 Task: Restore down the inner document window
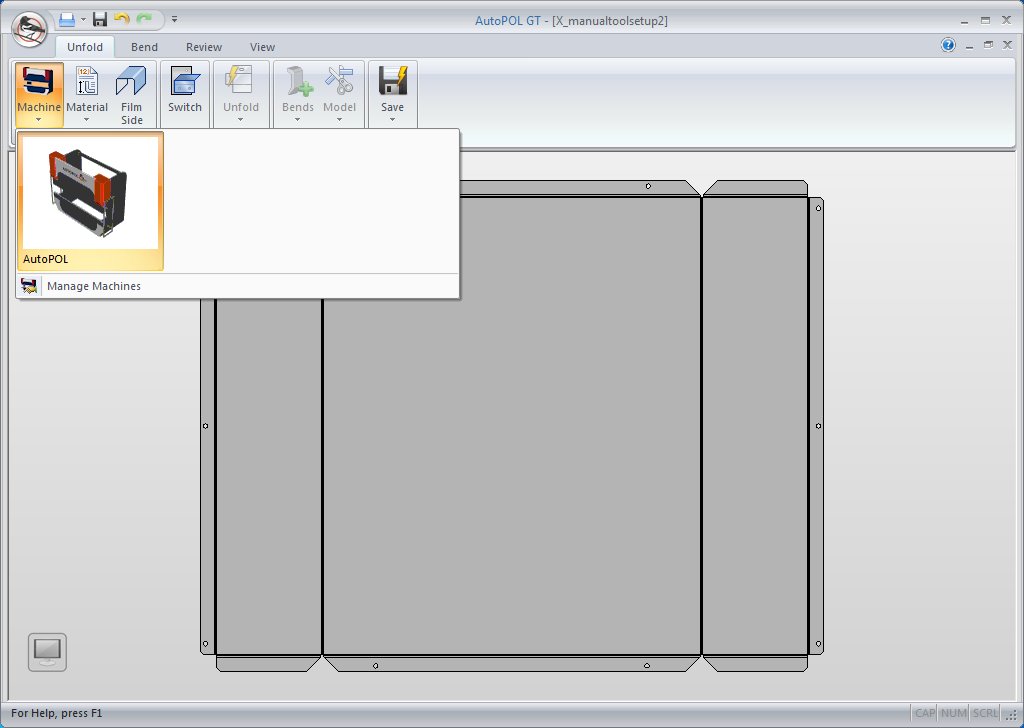pyautogui.click(x=988, y=45)
